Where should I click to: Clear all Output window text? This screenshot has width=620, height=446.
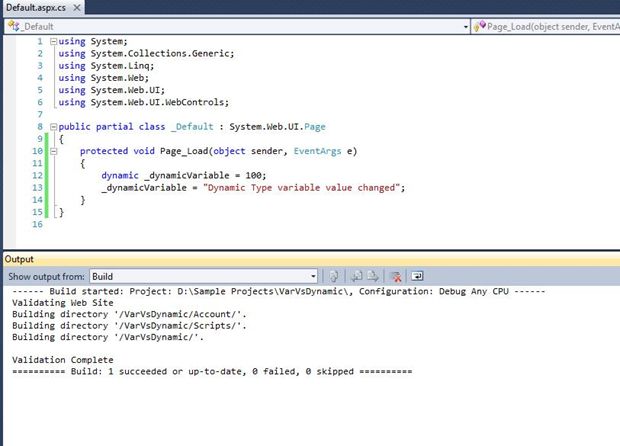click(395, 276)
